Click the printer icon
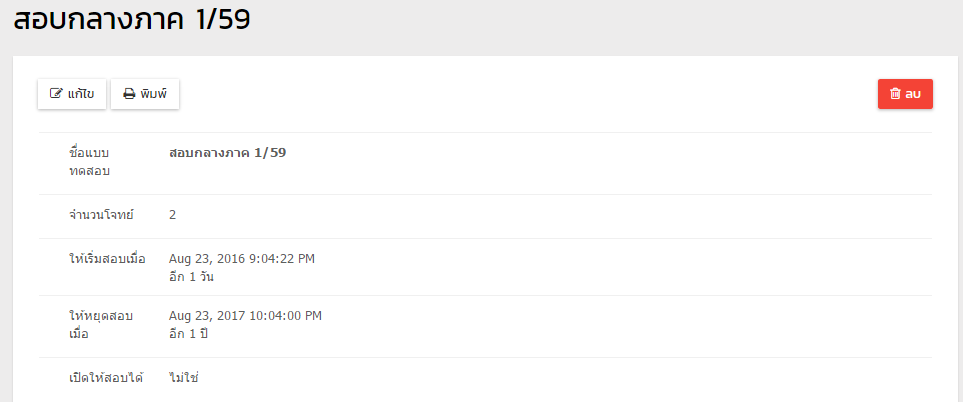This screenshot has height=402, width=963. (x=129, y=94)
